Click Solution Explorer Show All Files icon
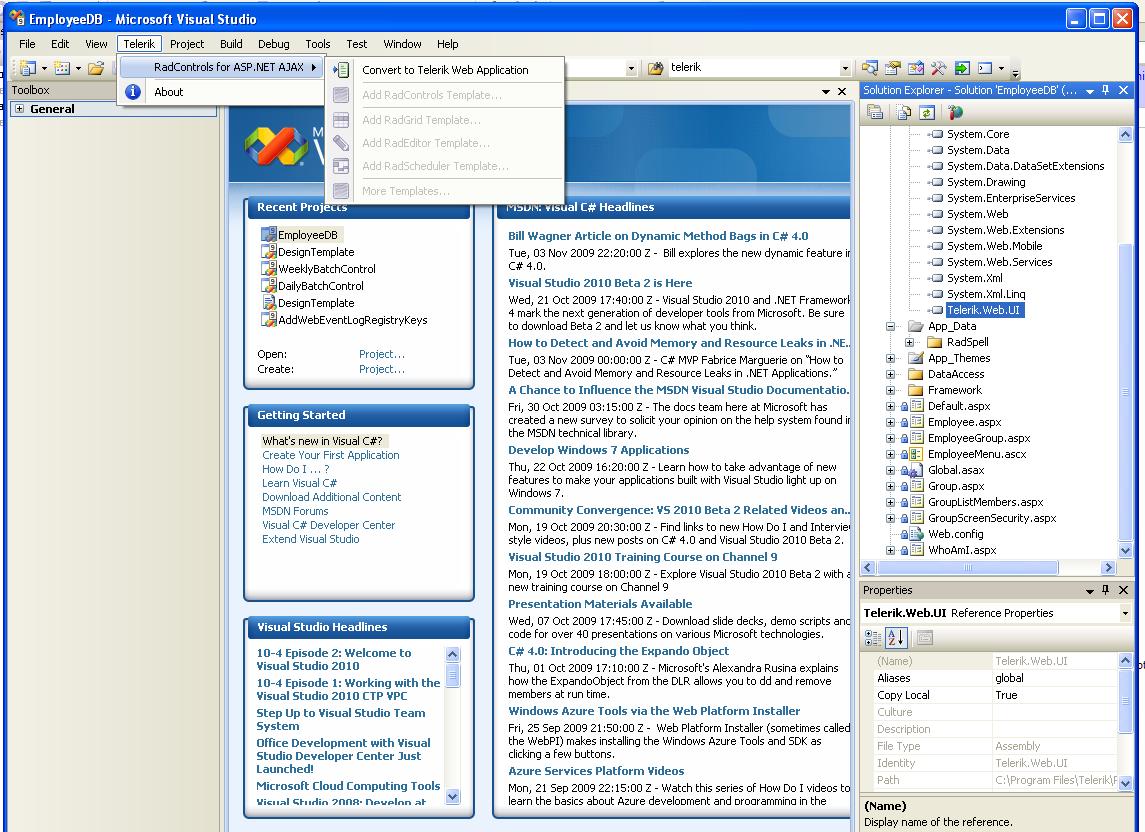The height and width of the screenshot is (832, 1145). pos(904,112)
